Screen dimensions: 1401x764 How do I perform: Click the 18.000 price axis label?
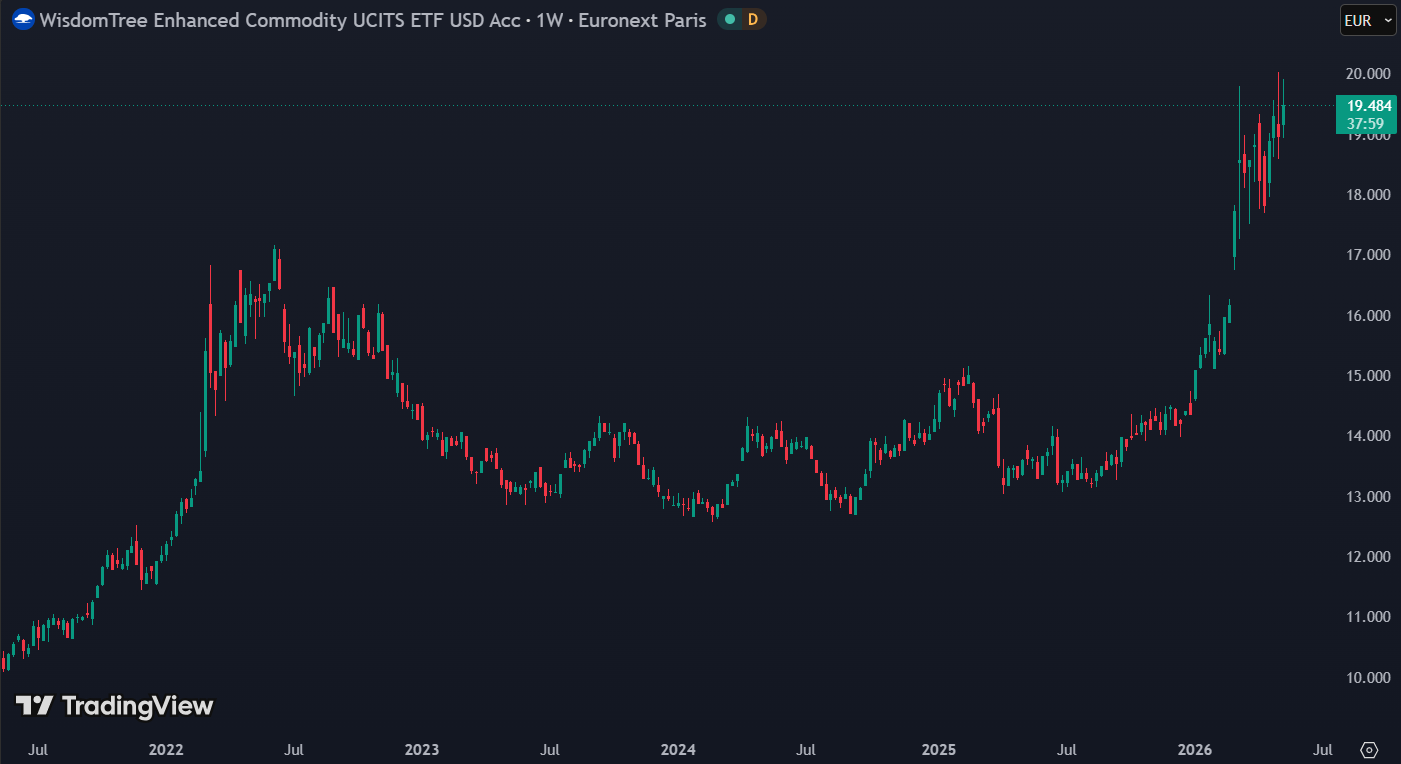click(x=1368, y=195)
